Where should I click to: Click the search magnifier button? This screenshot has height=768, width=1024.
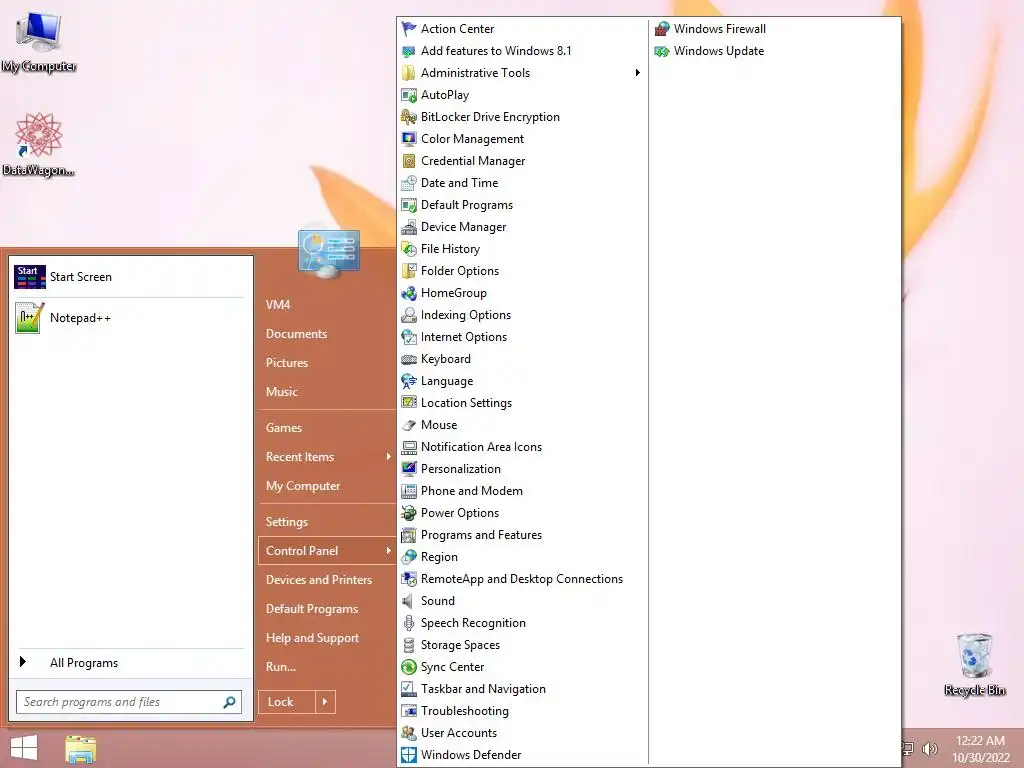click(x=229, y=702)
